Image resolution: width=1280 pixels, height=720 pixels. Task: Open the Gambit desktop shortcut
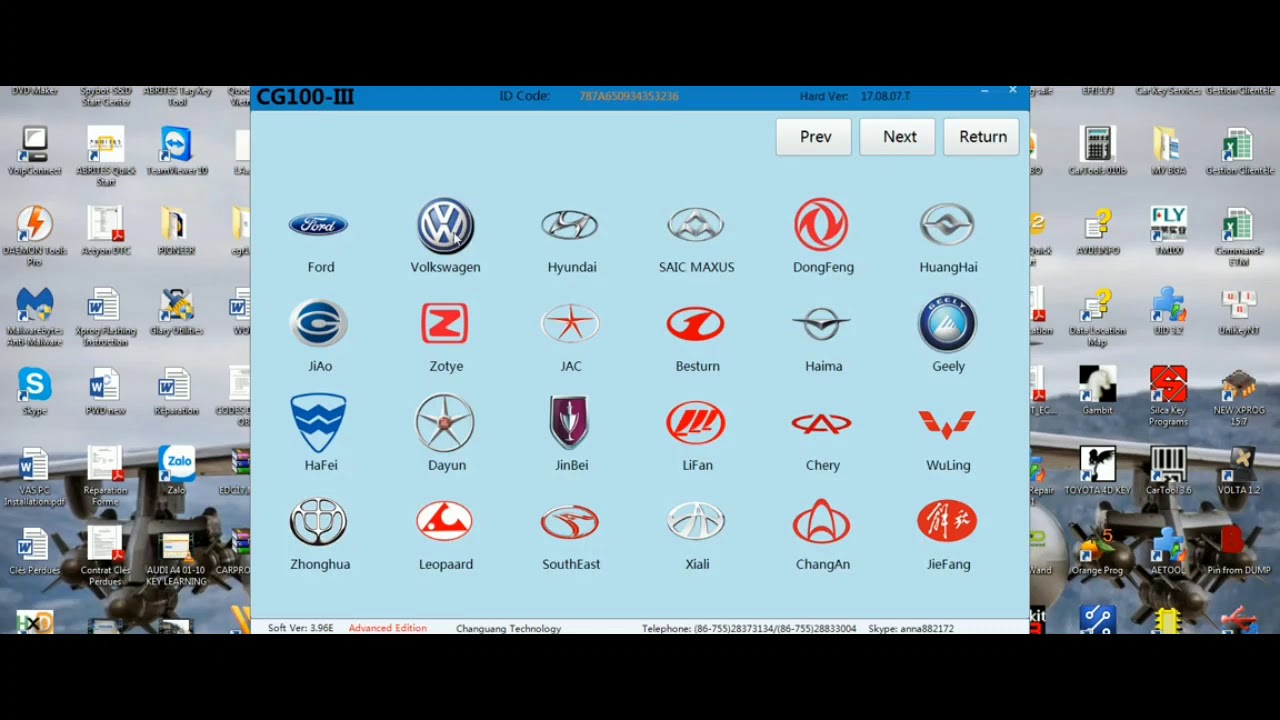pyautogui.click(x=1097, y=392)
